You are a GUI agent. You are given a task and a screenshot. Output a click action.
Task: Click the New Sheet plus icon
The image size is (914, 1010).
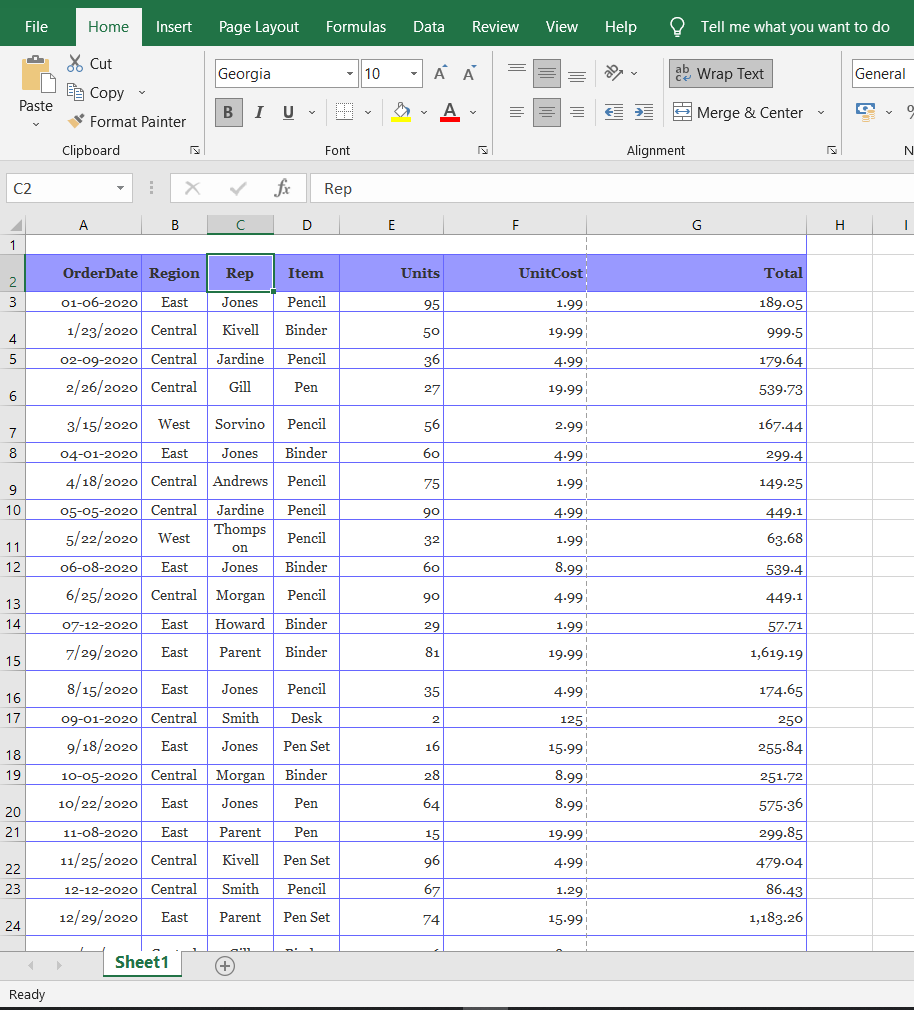click(225, 965)
